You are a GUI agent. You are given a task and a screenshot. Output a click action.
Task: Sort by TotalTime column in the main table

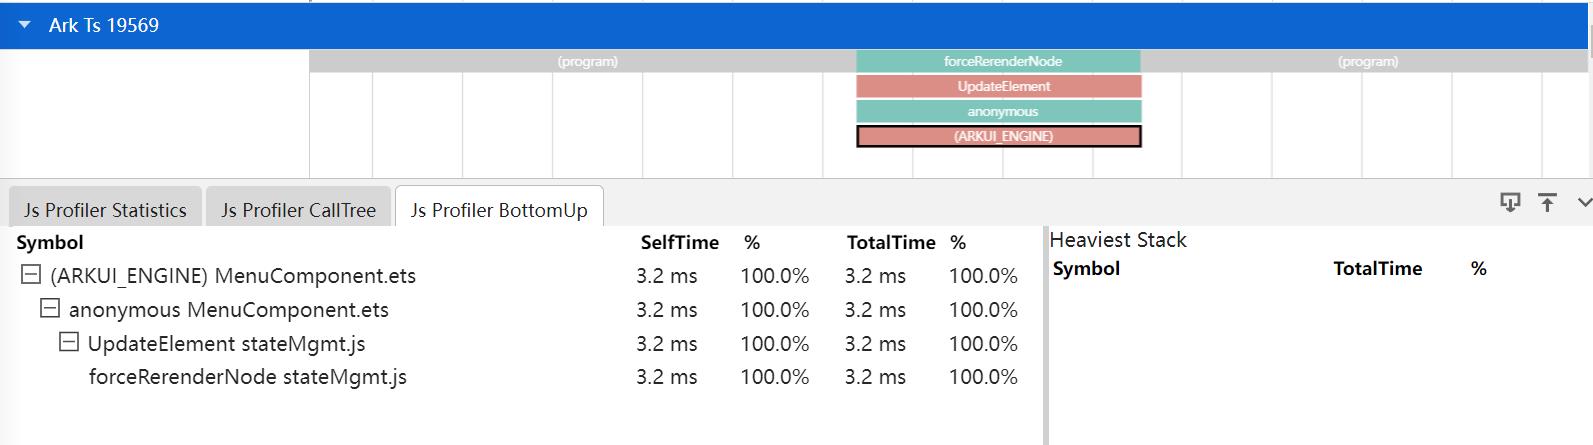pyautogui.click(x=890, y=242)
